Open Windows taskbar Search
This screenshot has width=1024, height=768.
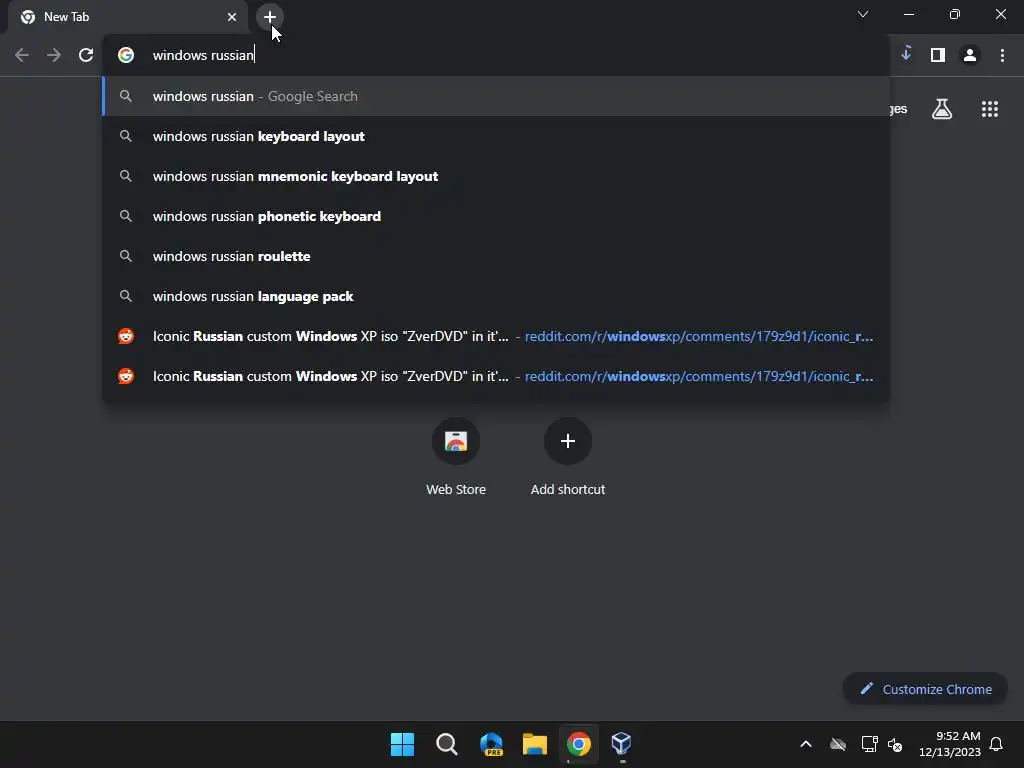click(447, 744)
